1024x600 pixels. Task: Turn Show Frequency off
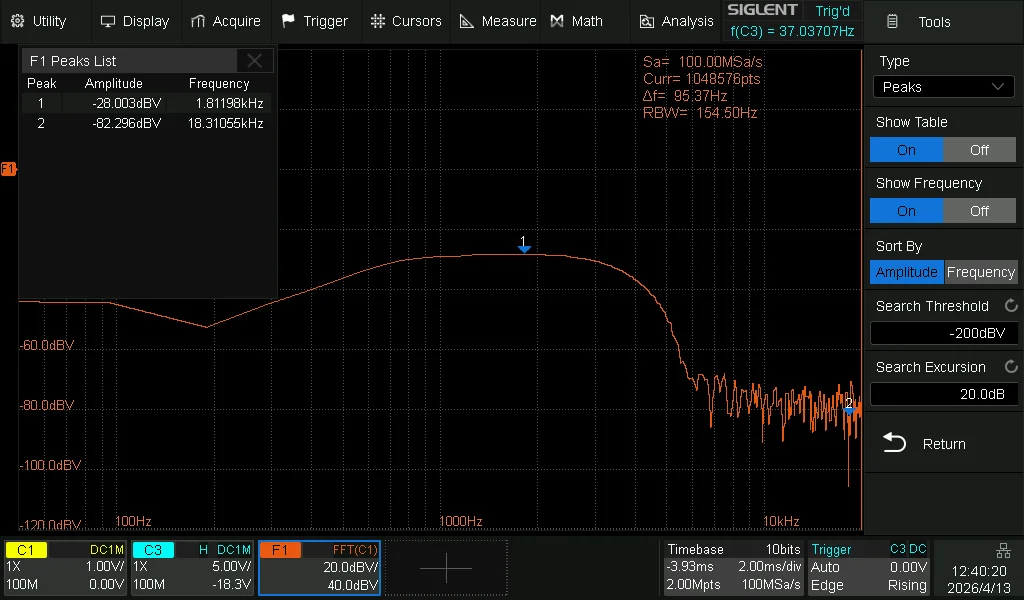click(x=979, y=211)
